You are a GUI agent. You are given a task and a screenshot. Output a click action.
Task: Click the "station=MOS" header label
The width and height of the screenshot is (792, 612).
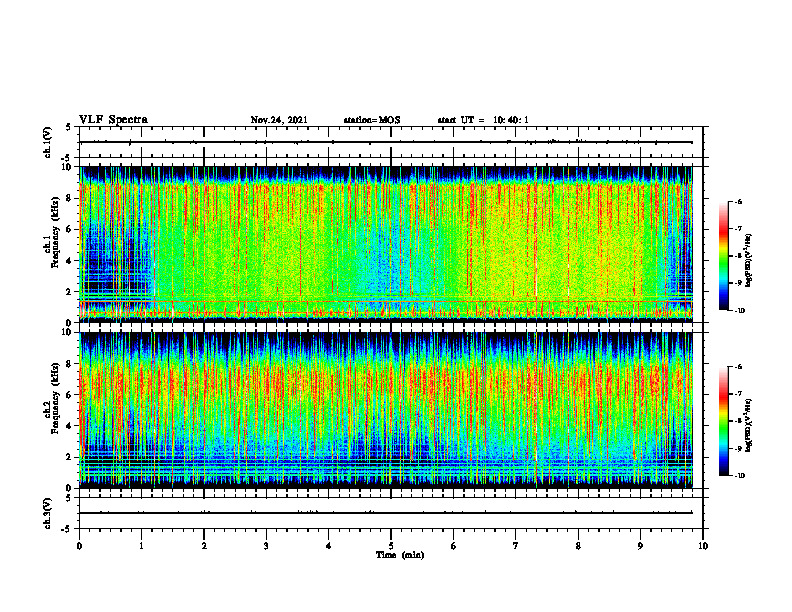point(372,120)
